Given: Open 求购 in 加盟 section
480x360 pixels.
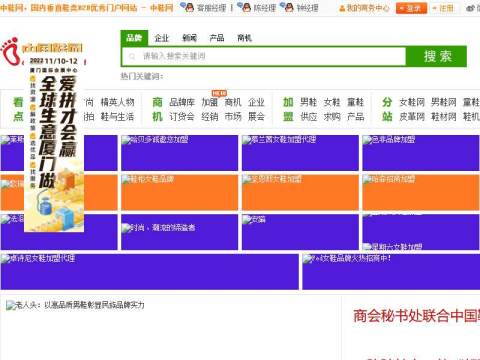Looking at the screenshot, I should pyautogui.click(x=332, y=116).
